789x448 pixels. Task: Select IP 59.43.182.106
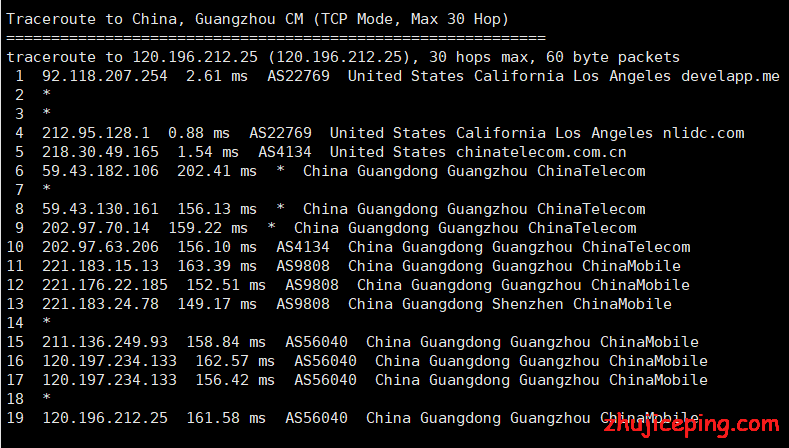coord(100,171)
